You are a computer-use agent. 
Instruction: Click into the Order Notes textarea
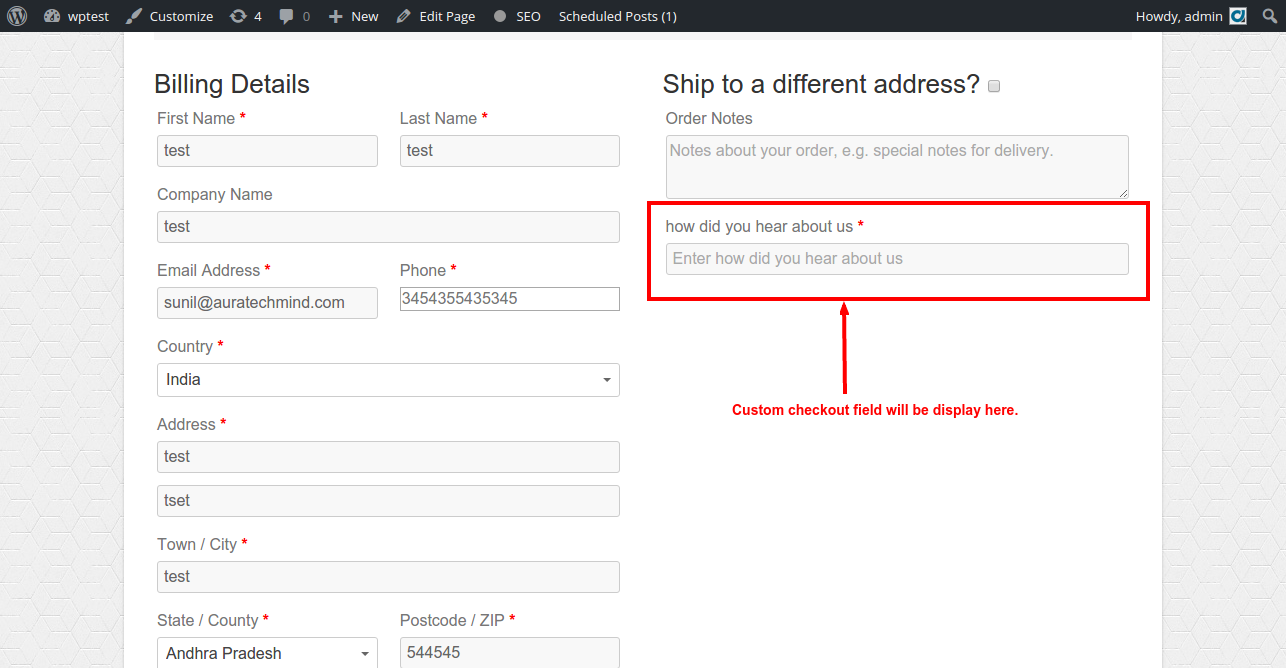pyautogui.click(x=897, y=167)
